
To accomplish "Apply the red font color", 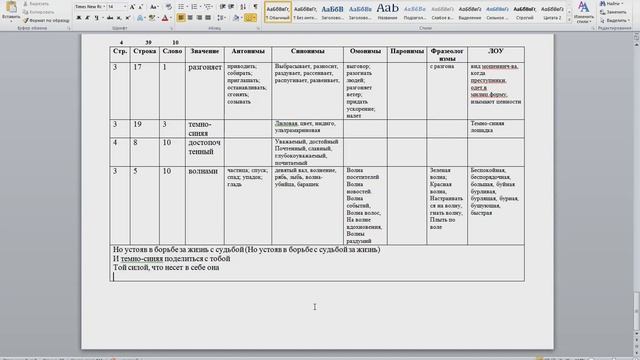I will pyautogui.click(x=165, y=18).
